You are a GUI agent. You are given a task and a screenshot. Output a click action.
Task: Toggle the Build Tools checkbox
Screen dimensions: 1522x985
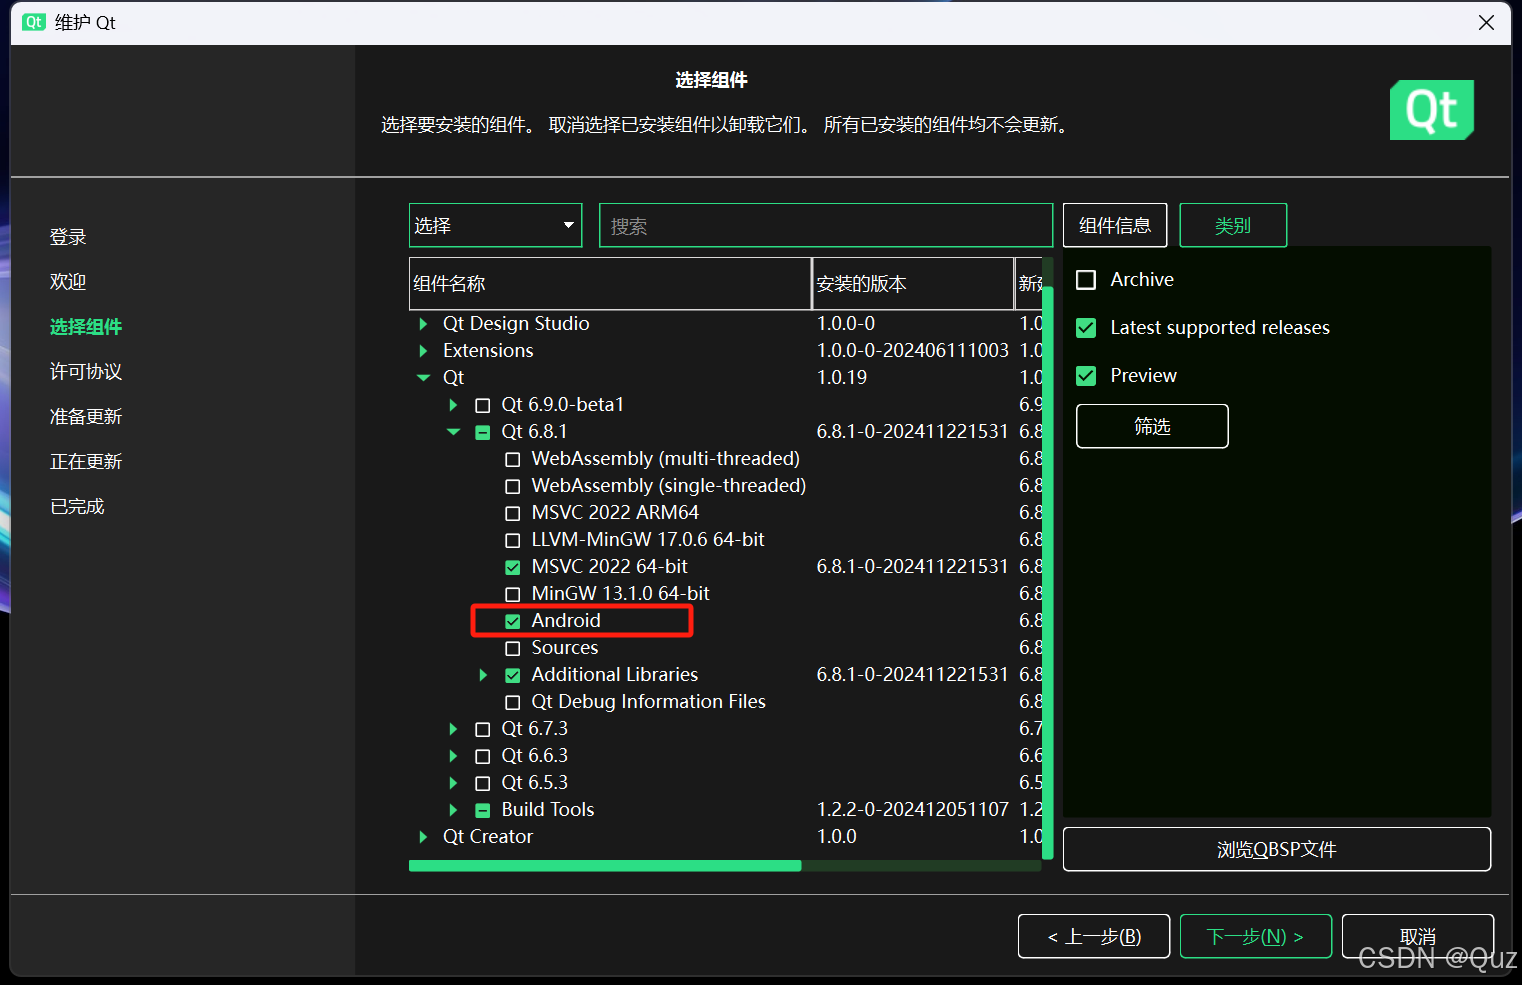click(483, 810)
